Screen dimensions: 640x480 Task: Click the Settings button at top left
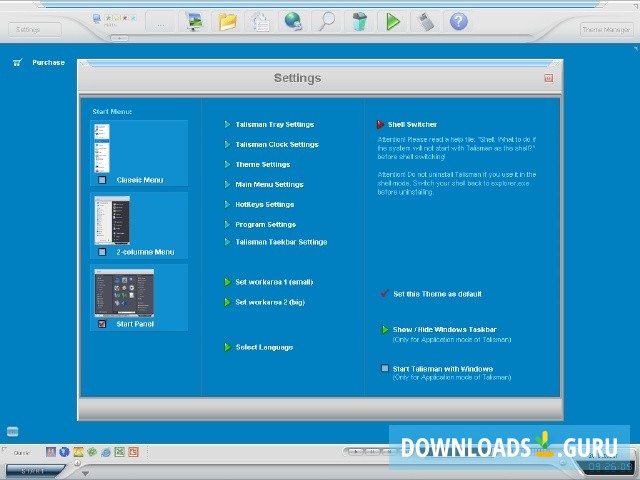coord(35,29)
